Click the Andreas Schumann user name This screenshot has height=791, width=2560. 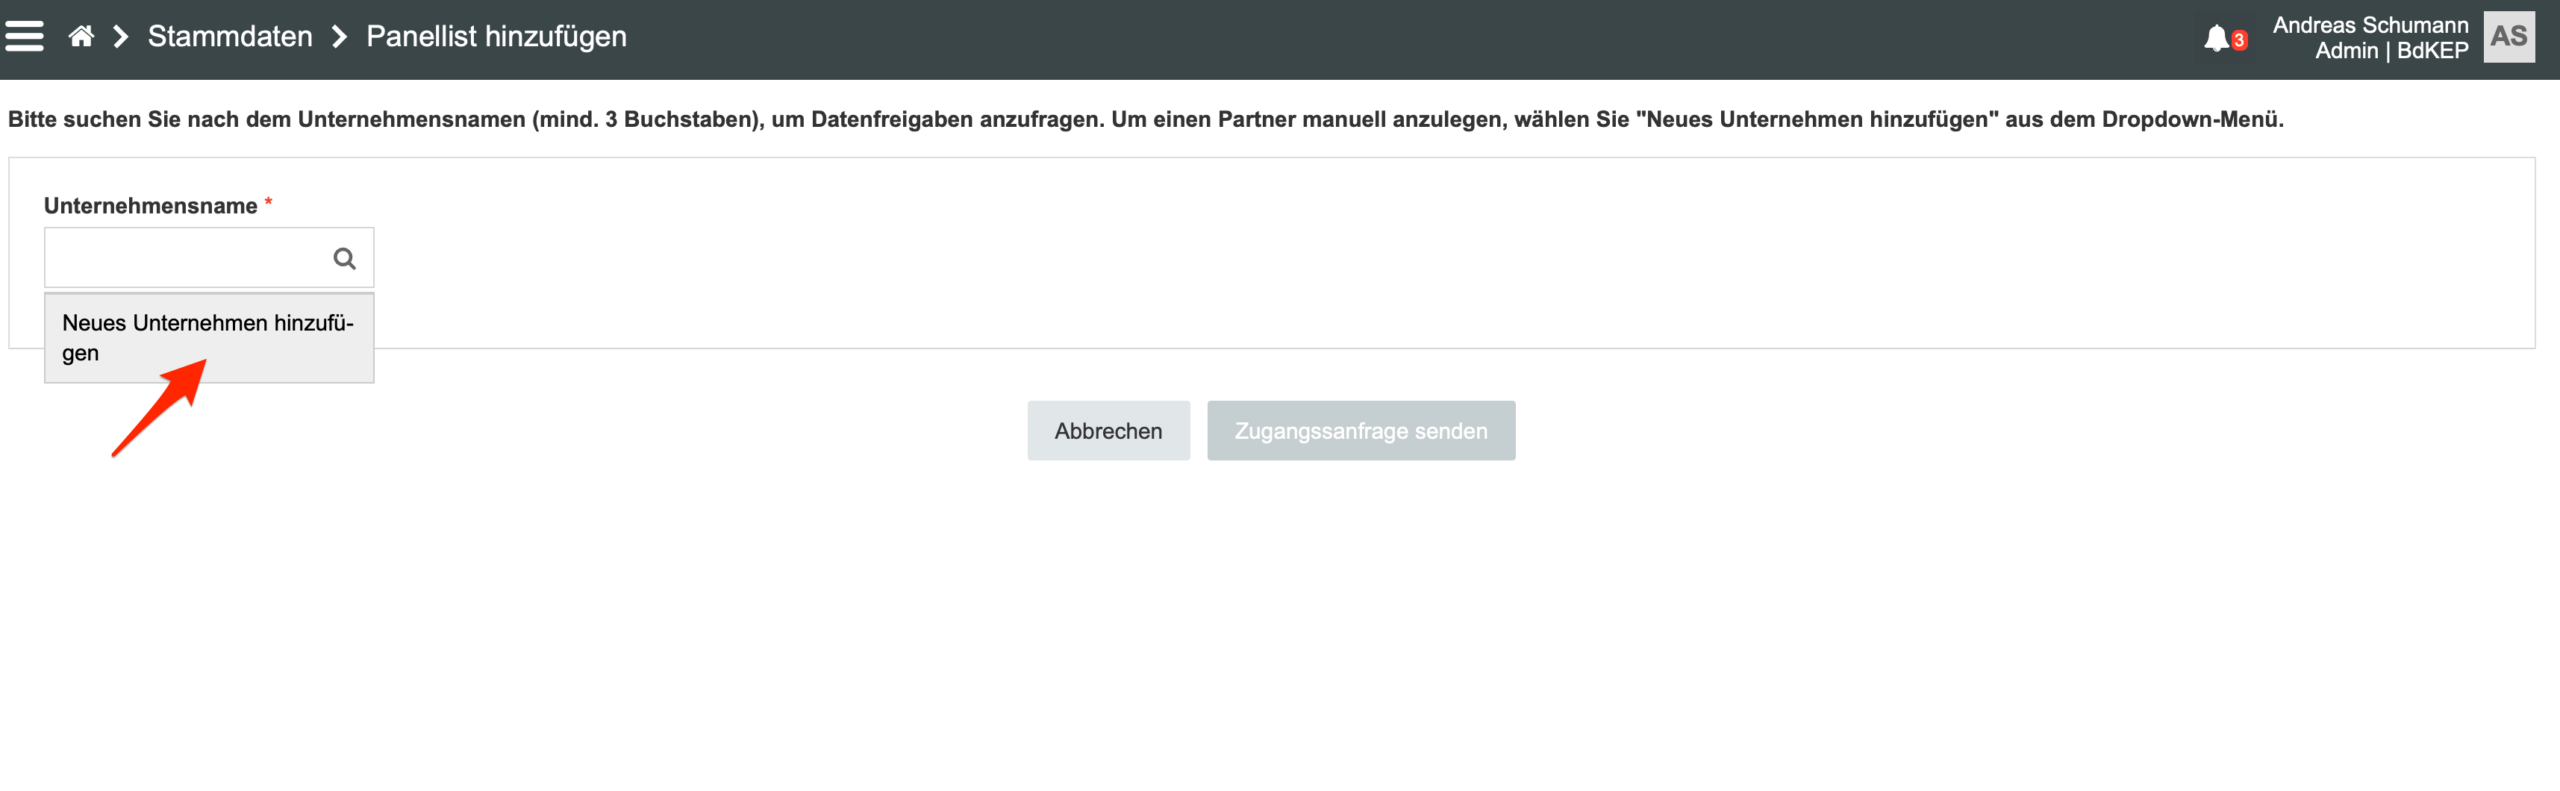click(2370, 25)
